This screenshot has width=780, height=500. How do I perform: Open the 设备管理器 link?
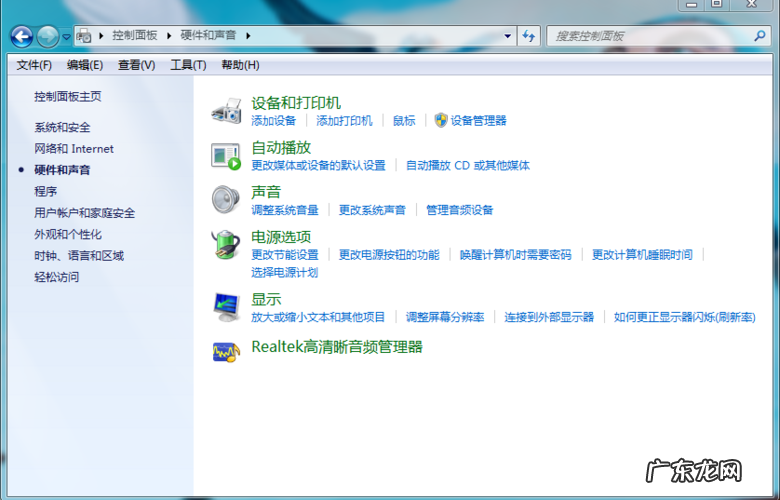[478, 121]
